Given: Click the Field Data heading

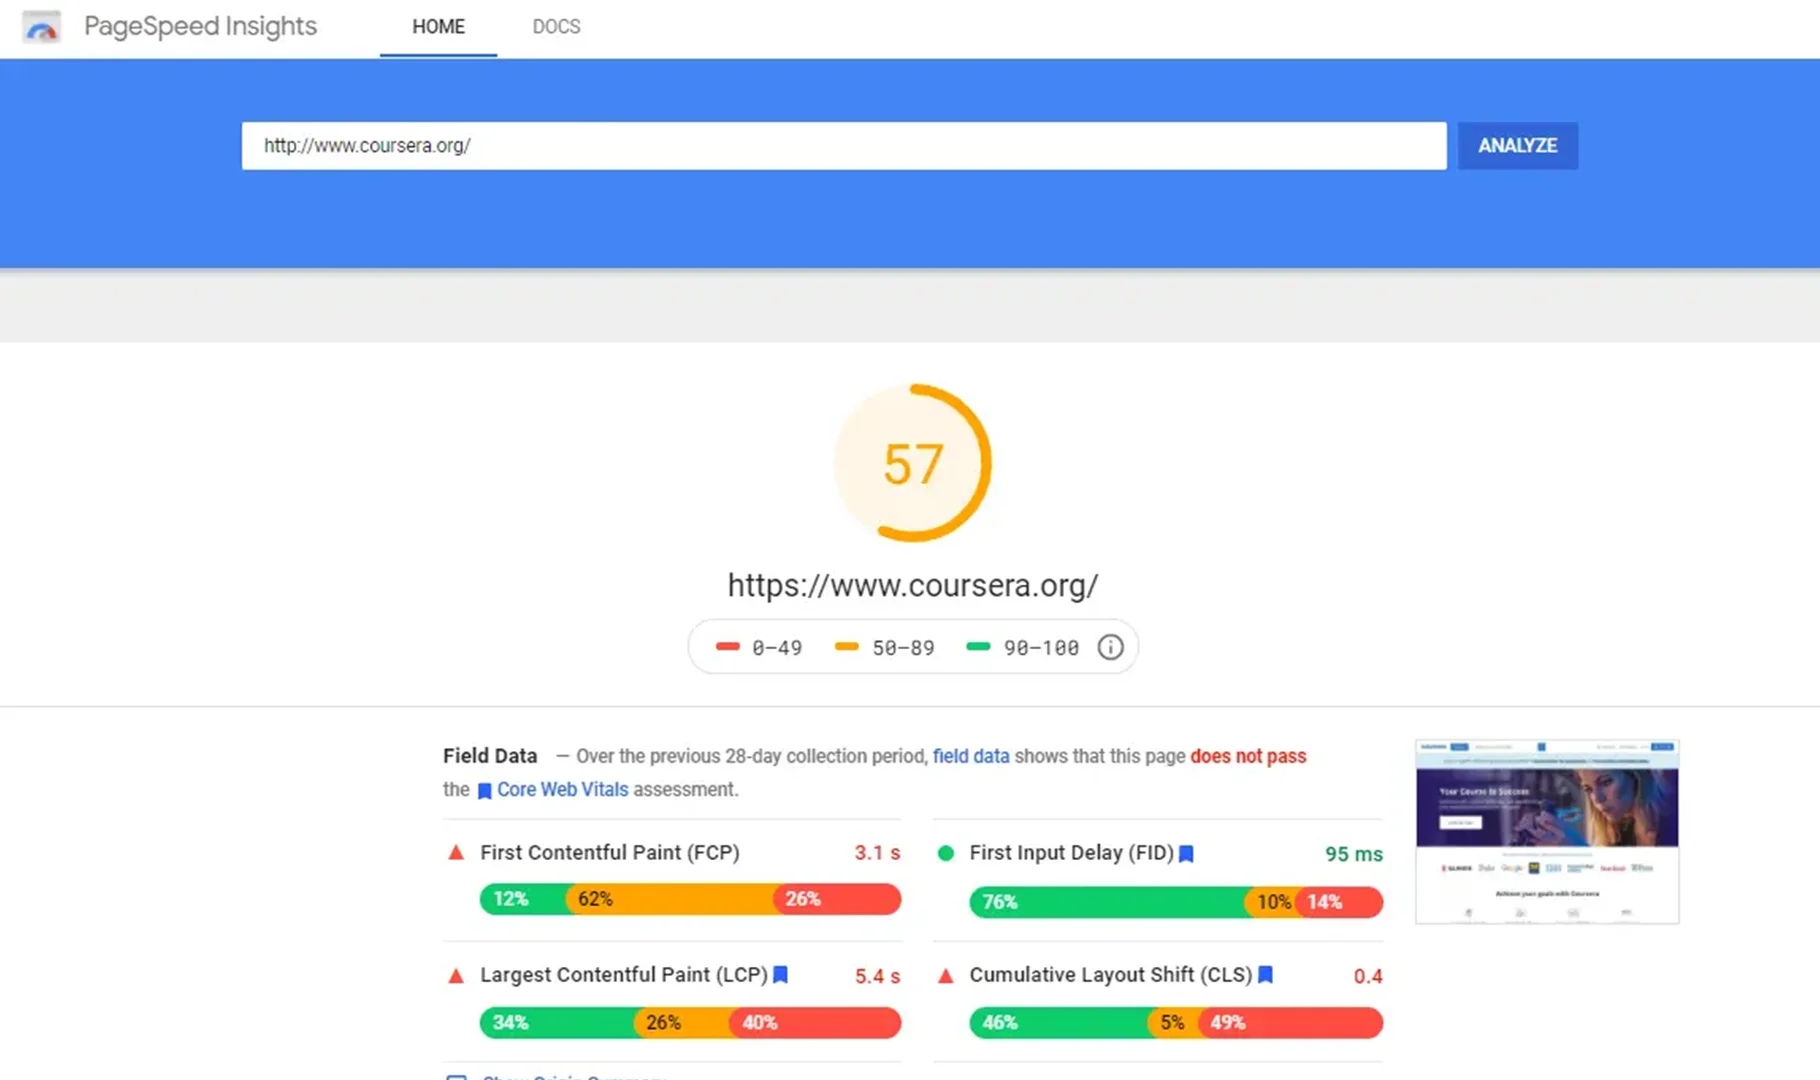Looking at the screenshot, I should pos(490,756).
